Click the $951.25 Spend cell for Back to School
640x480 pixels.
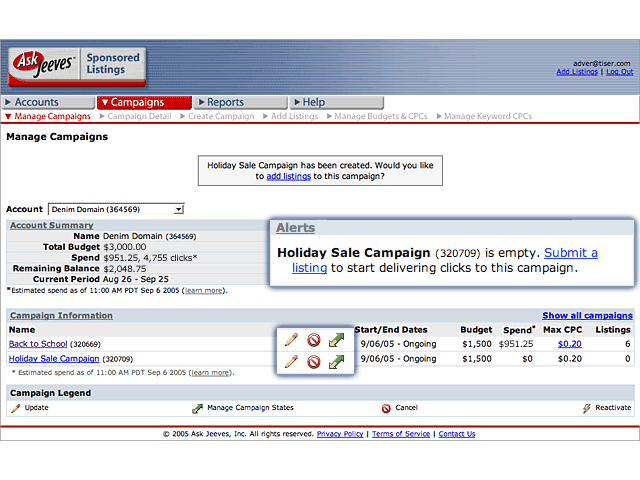pyautogui.click(x=516, y=344)
